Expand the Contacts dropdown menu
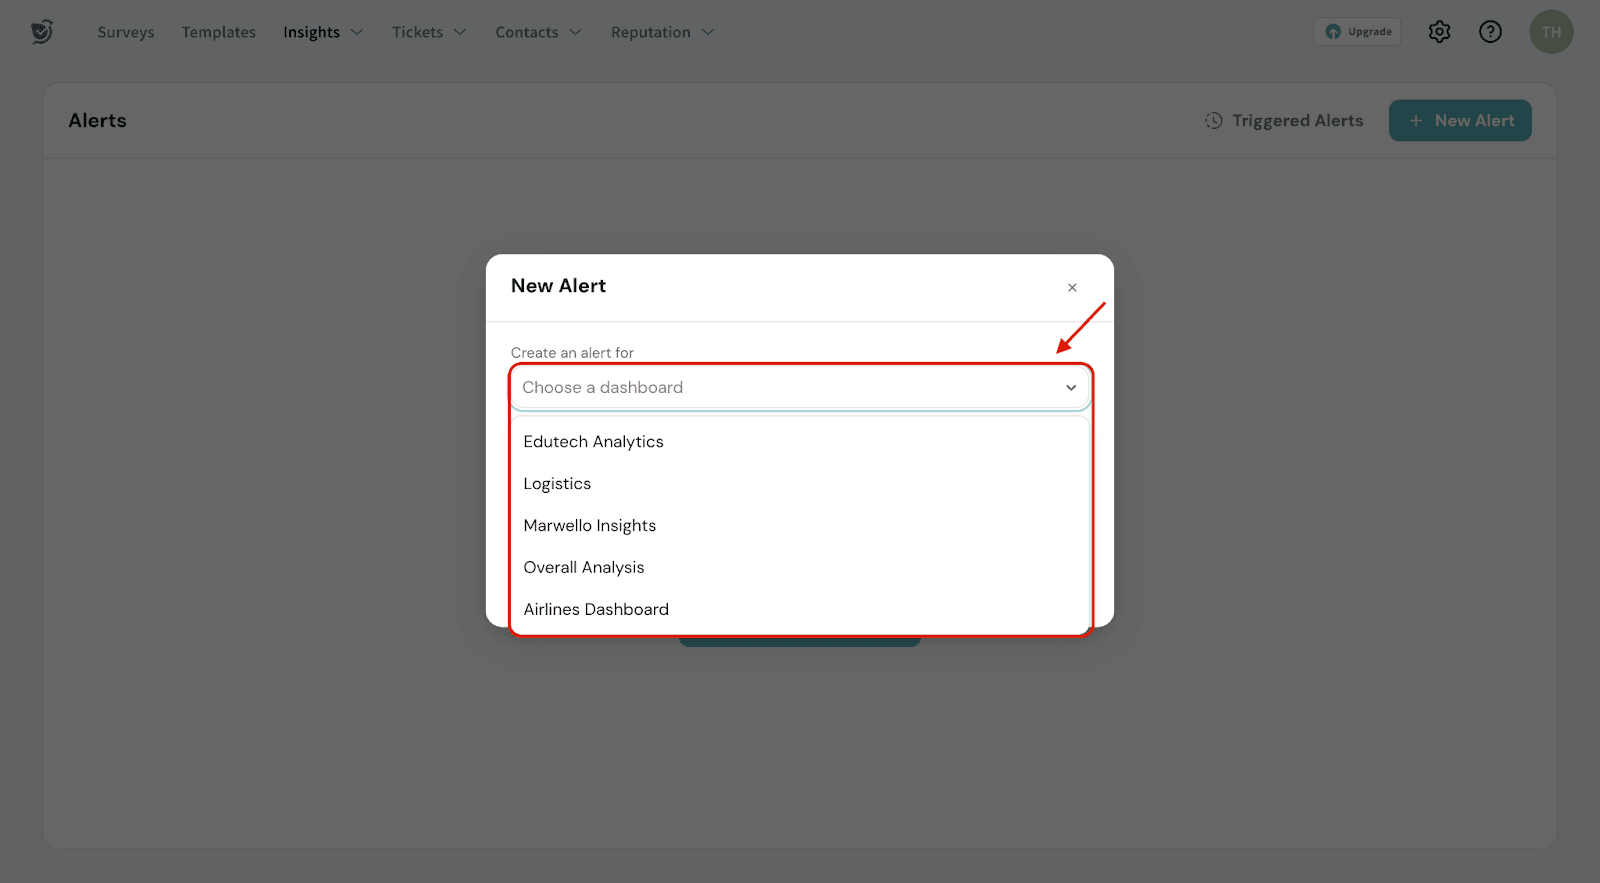The width and height of the screenshot is (1600, 883). click(538, 32)
